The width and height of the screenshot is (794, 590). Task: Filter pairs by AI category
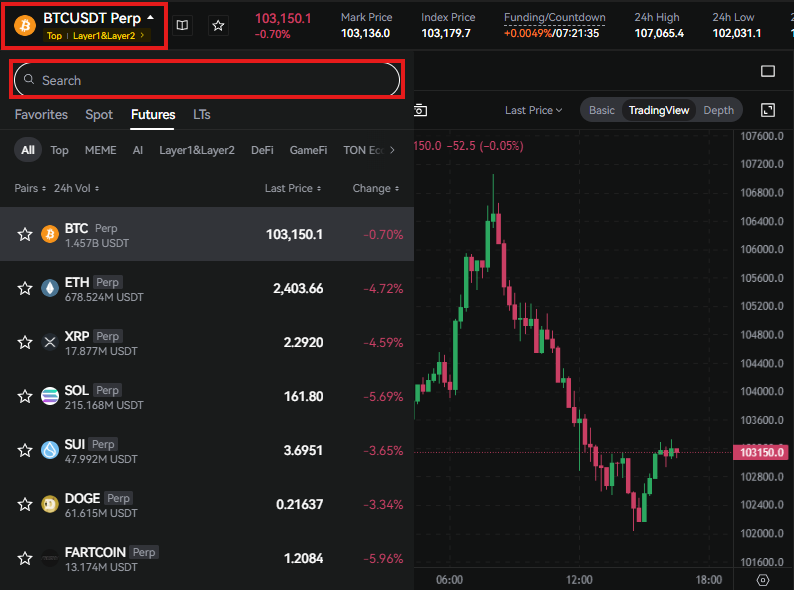[x=137, y=150]
